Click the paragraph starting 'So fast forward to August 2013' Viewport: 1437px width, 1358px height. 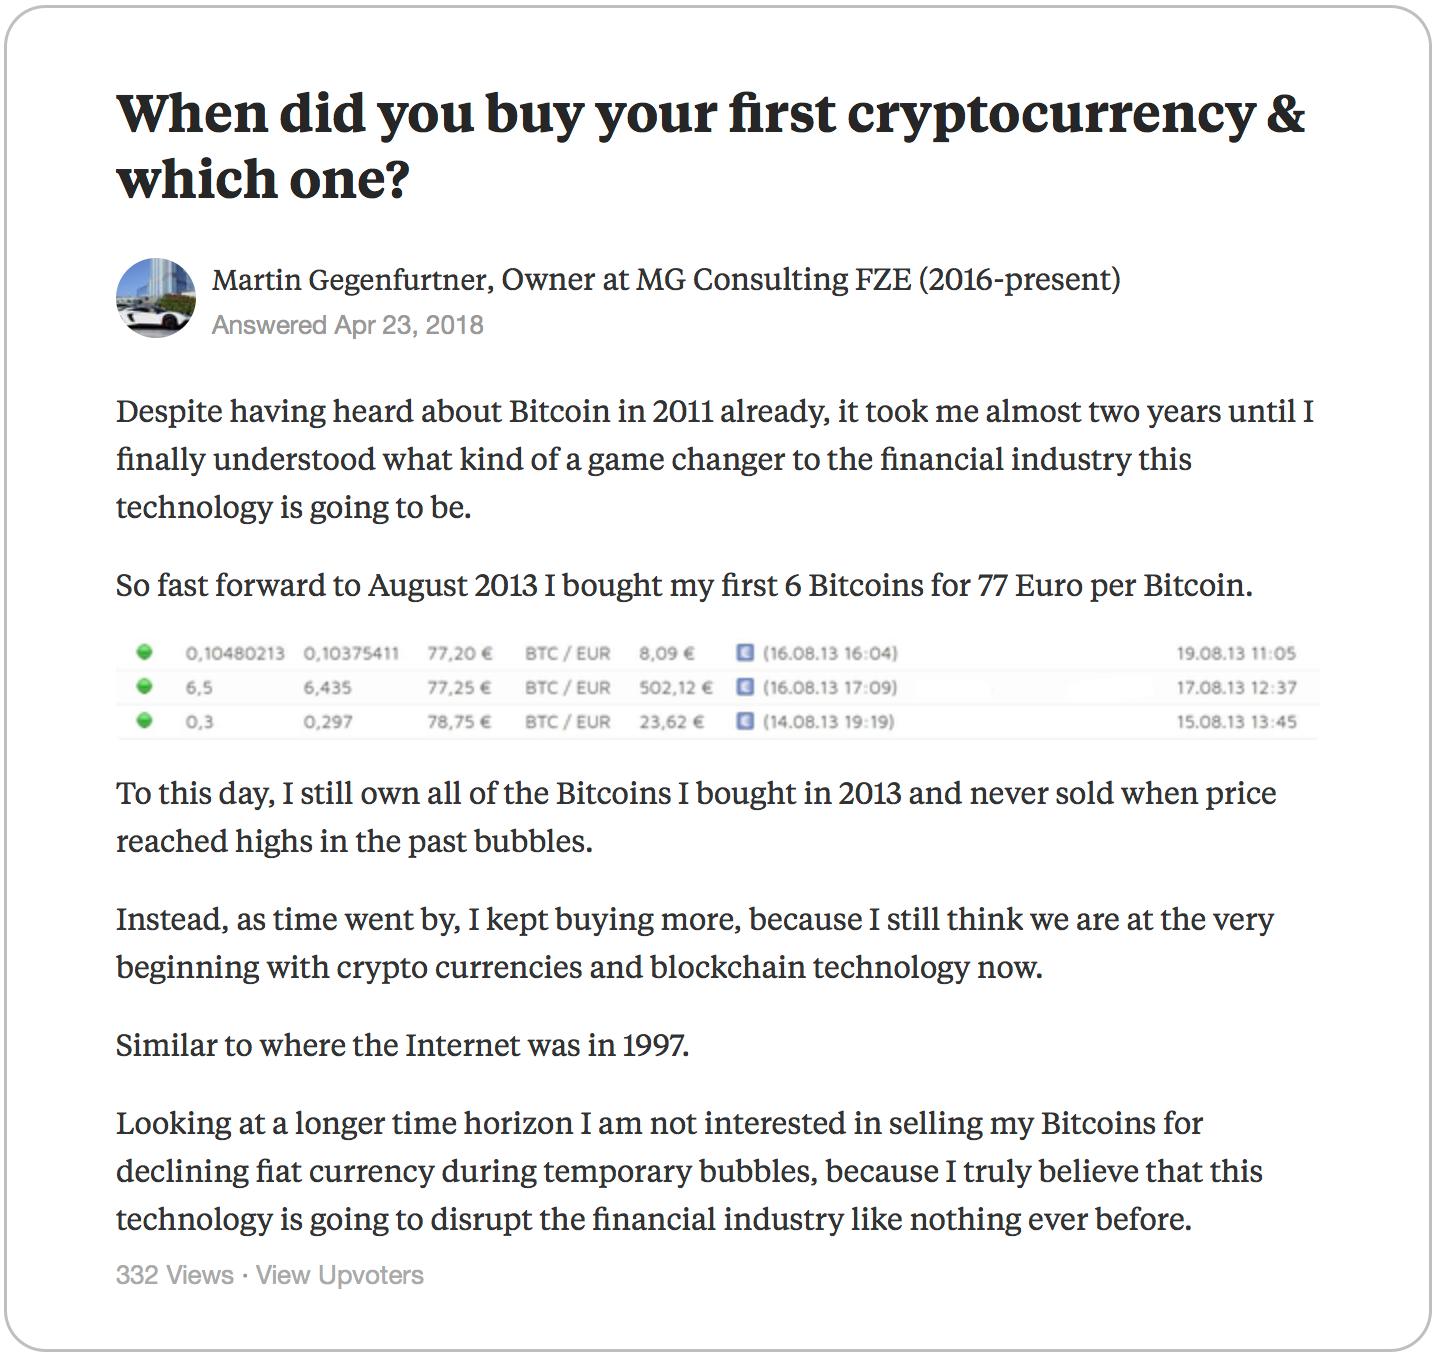pyautogui.click(x=684, y=585)
